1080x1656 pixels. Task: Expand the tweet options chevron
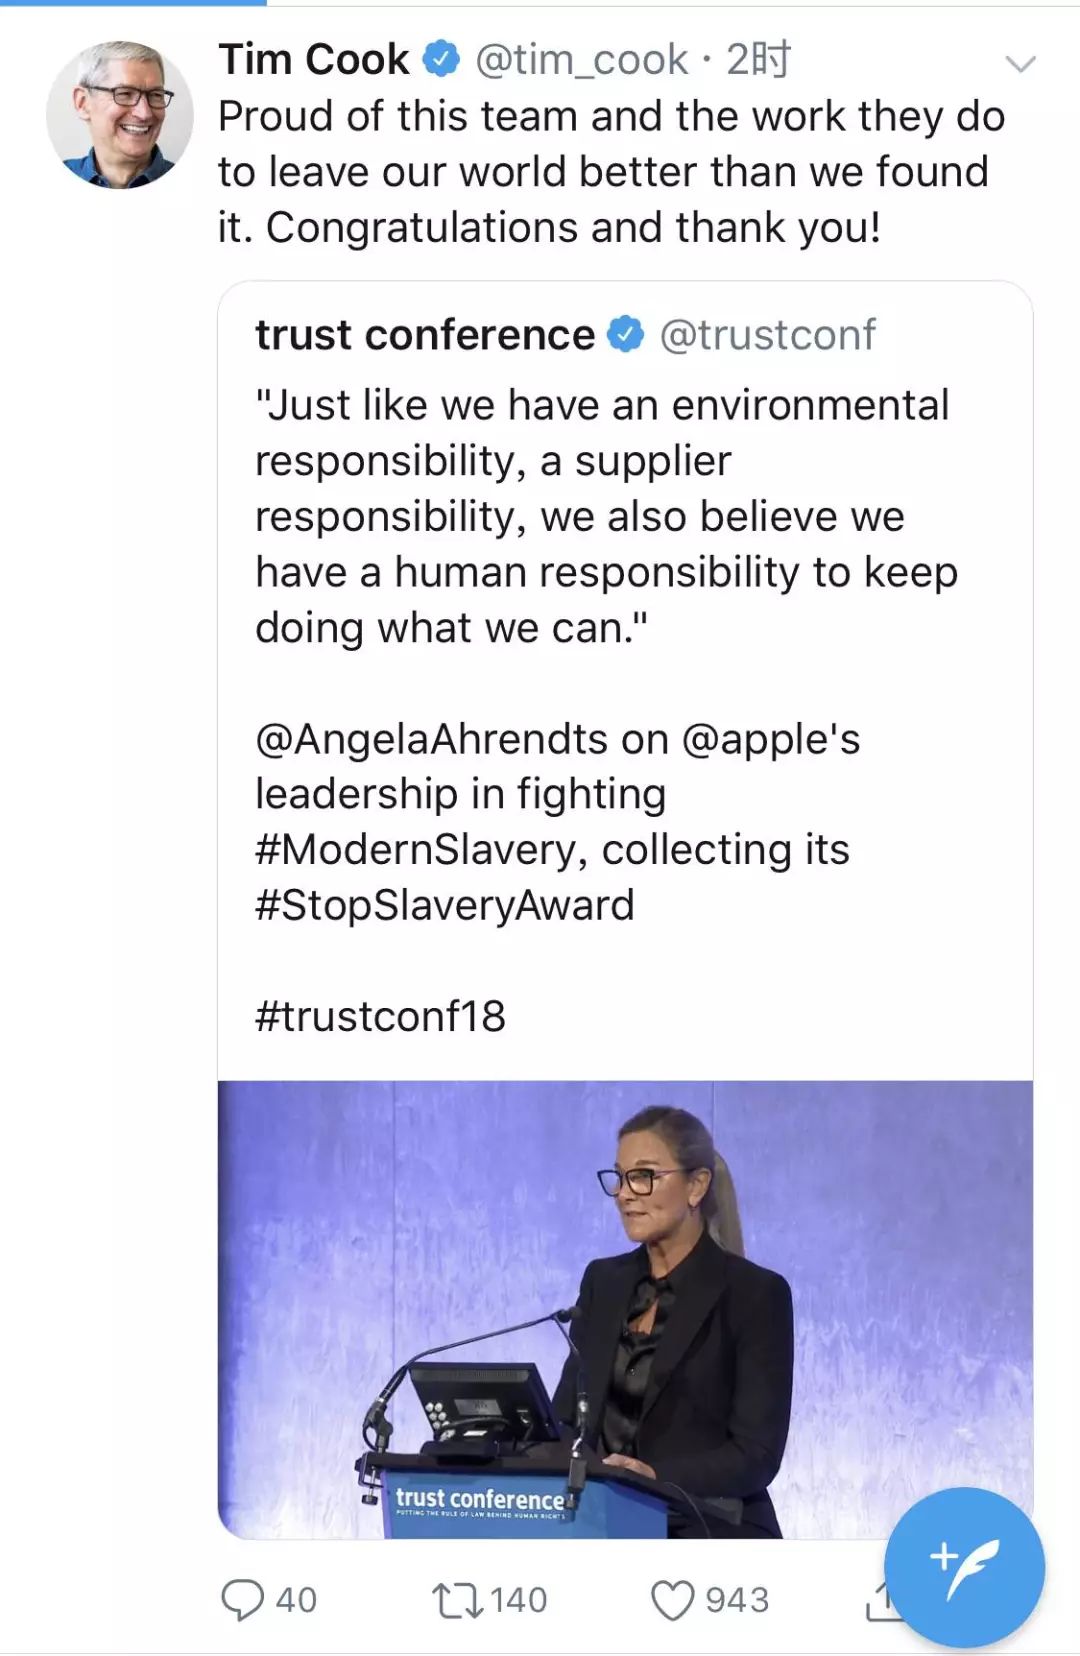(x=1020, y=65)
